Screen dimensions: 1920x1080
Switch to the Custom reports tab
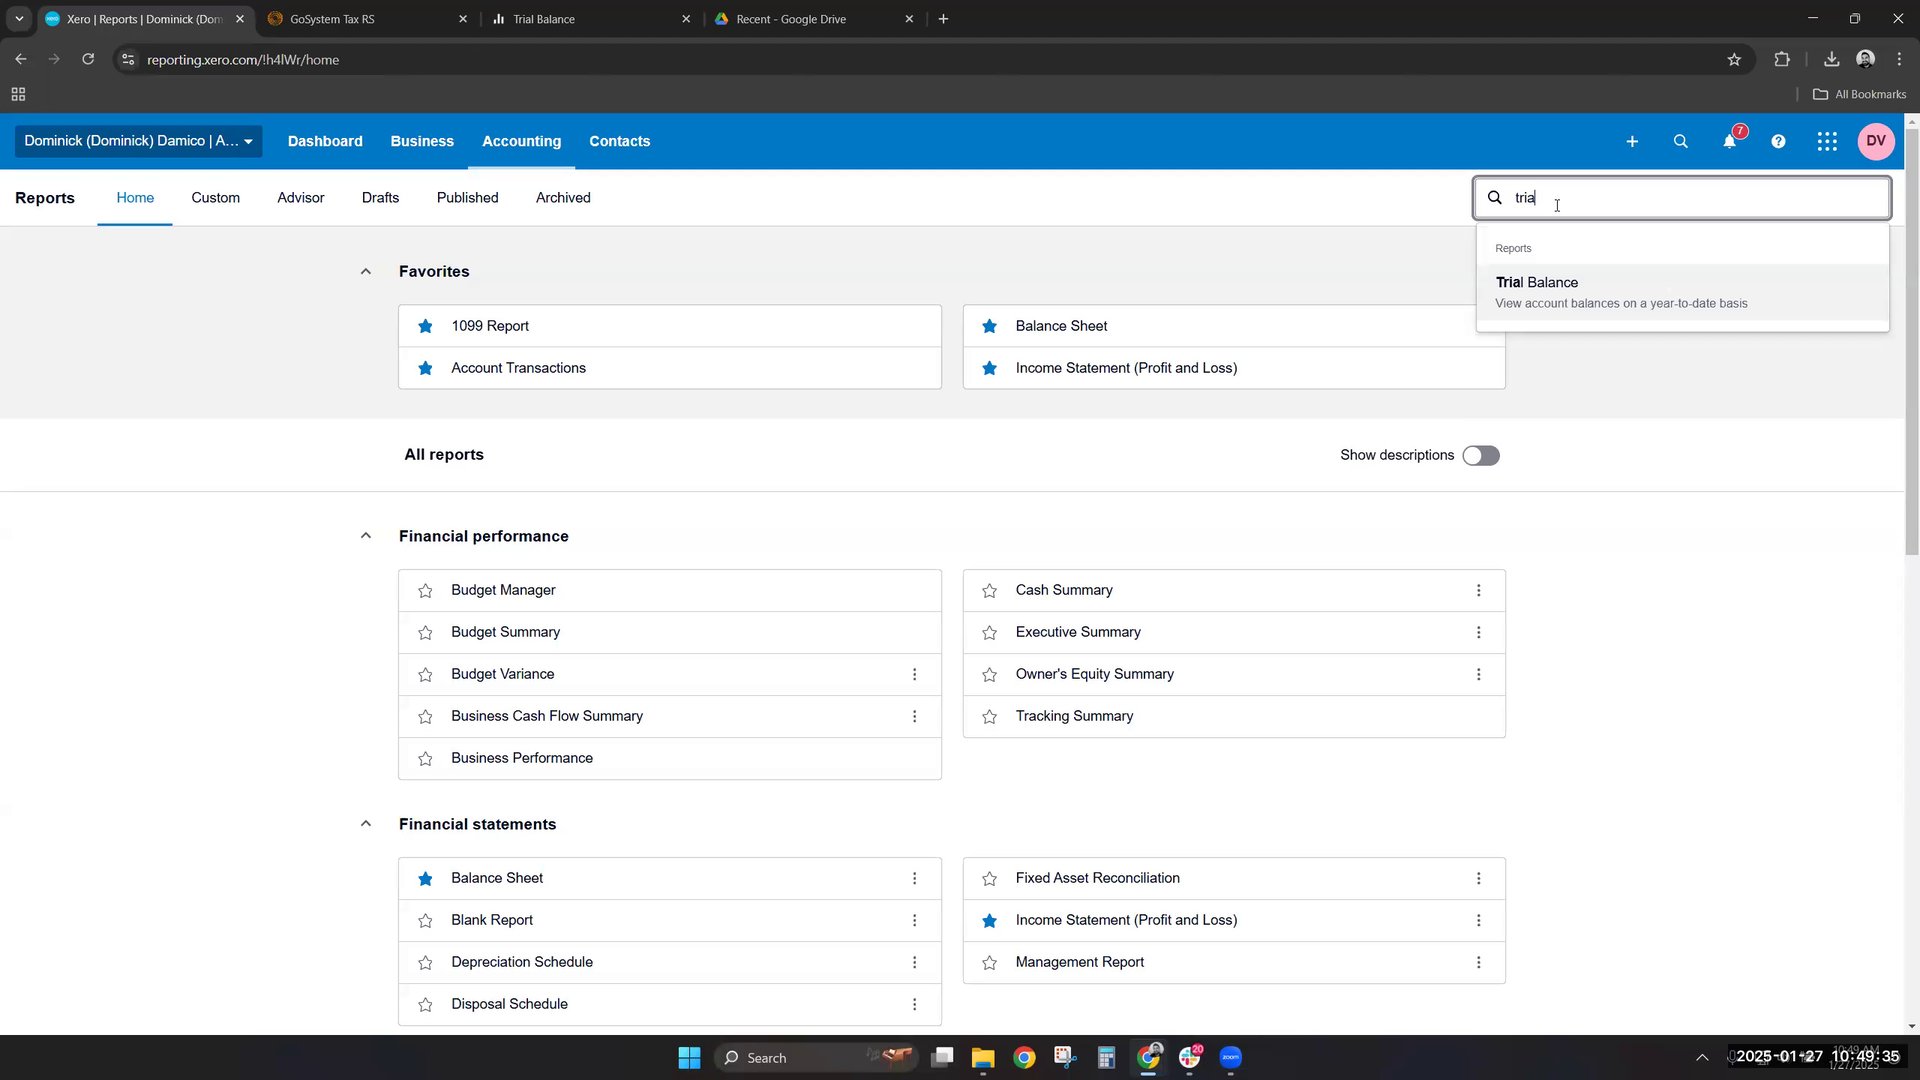click(x=215, y=197)
